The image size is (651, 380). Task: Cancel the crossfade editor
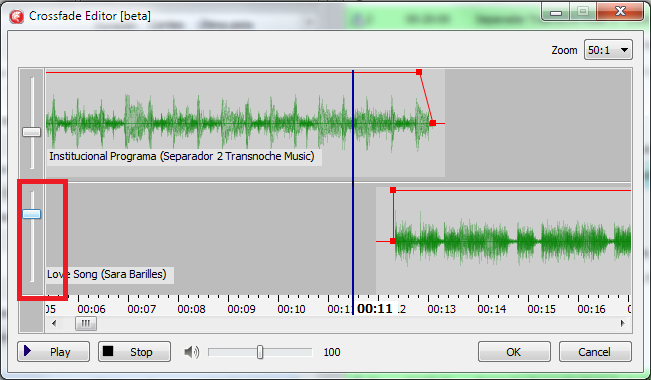pos(595,352)
